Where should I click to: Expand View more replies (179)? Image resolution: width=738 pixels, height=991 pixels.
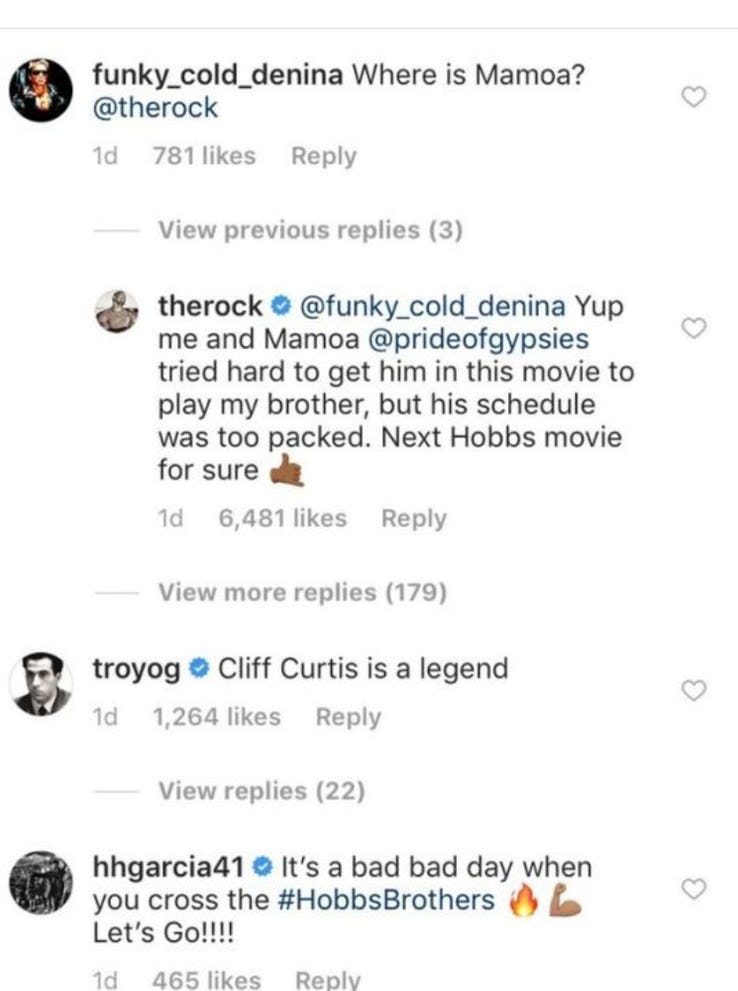point(301,592)
